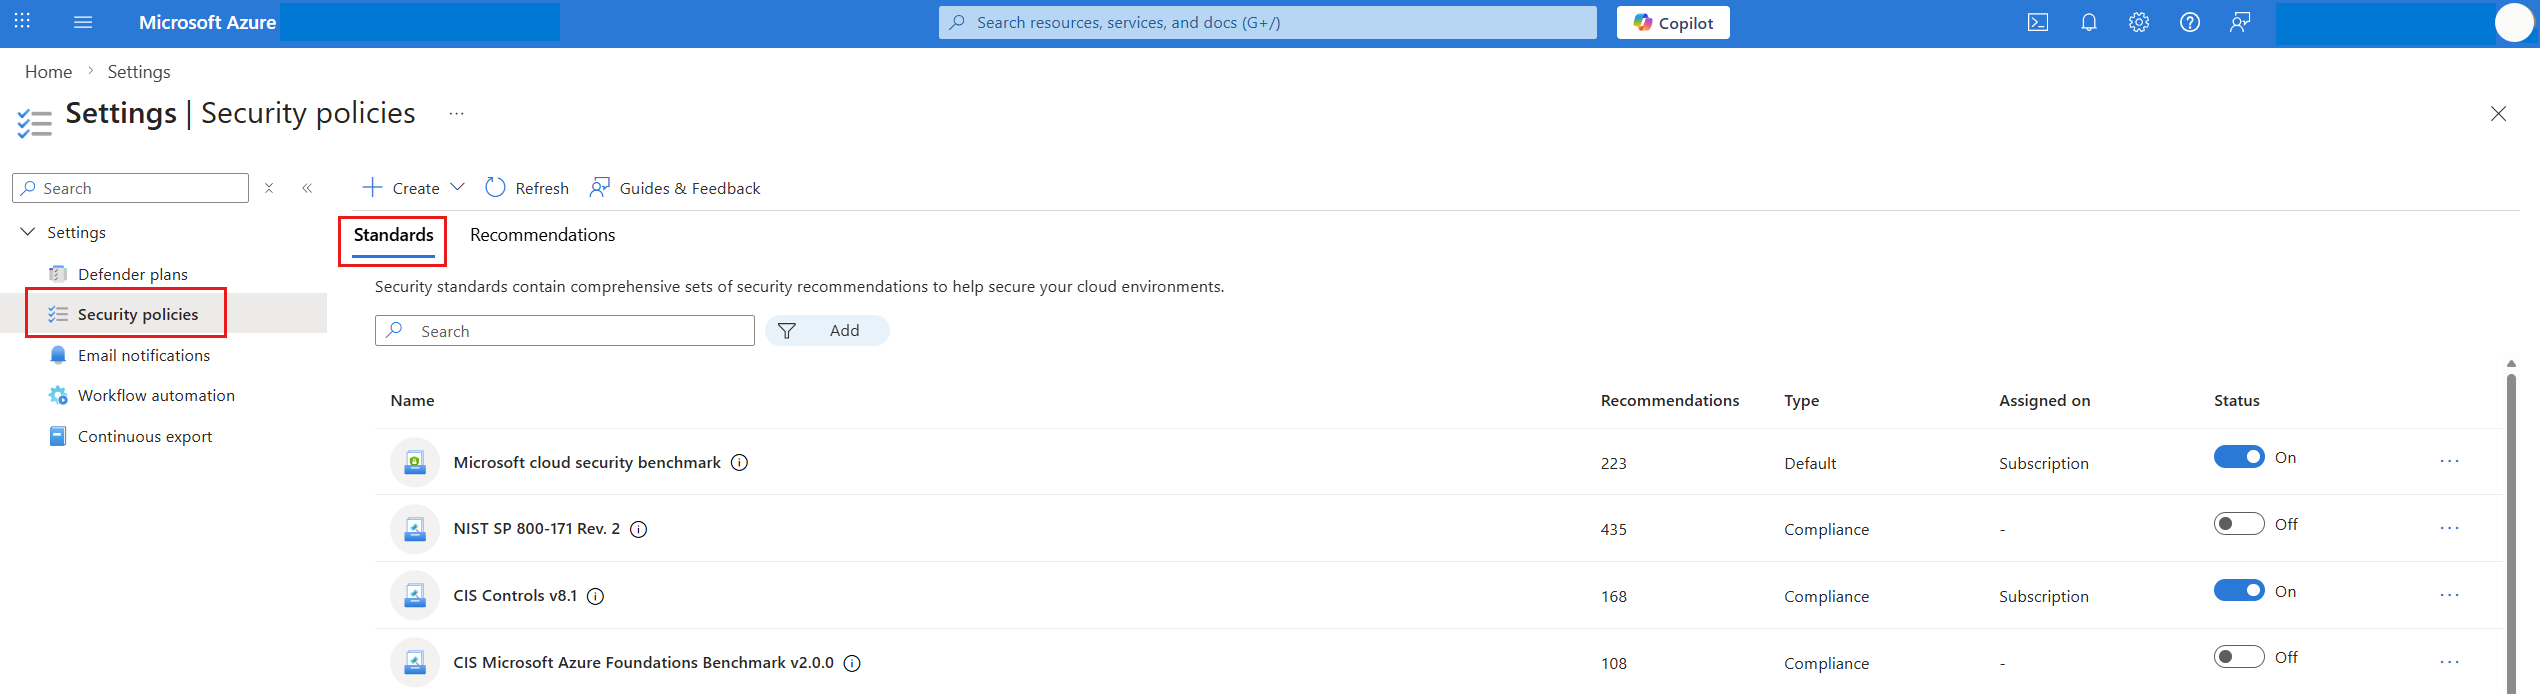Click the user account avatar
This screenshot has height=694, width=2540.
[x=2513, y=22]
